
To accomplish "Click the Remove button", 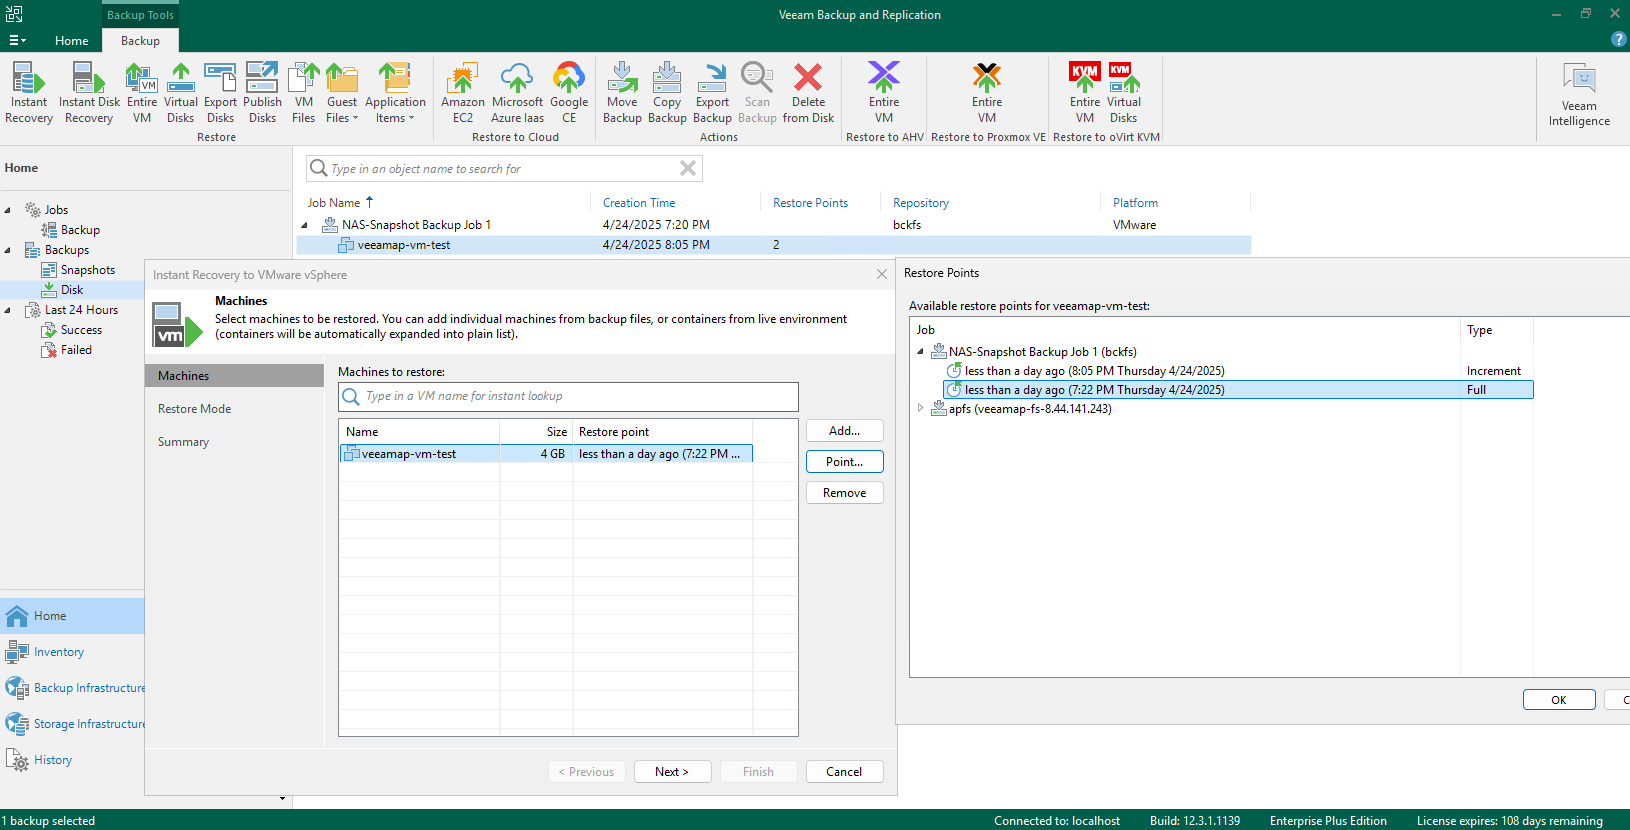I will pos(844,493).
